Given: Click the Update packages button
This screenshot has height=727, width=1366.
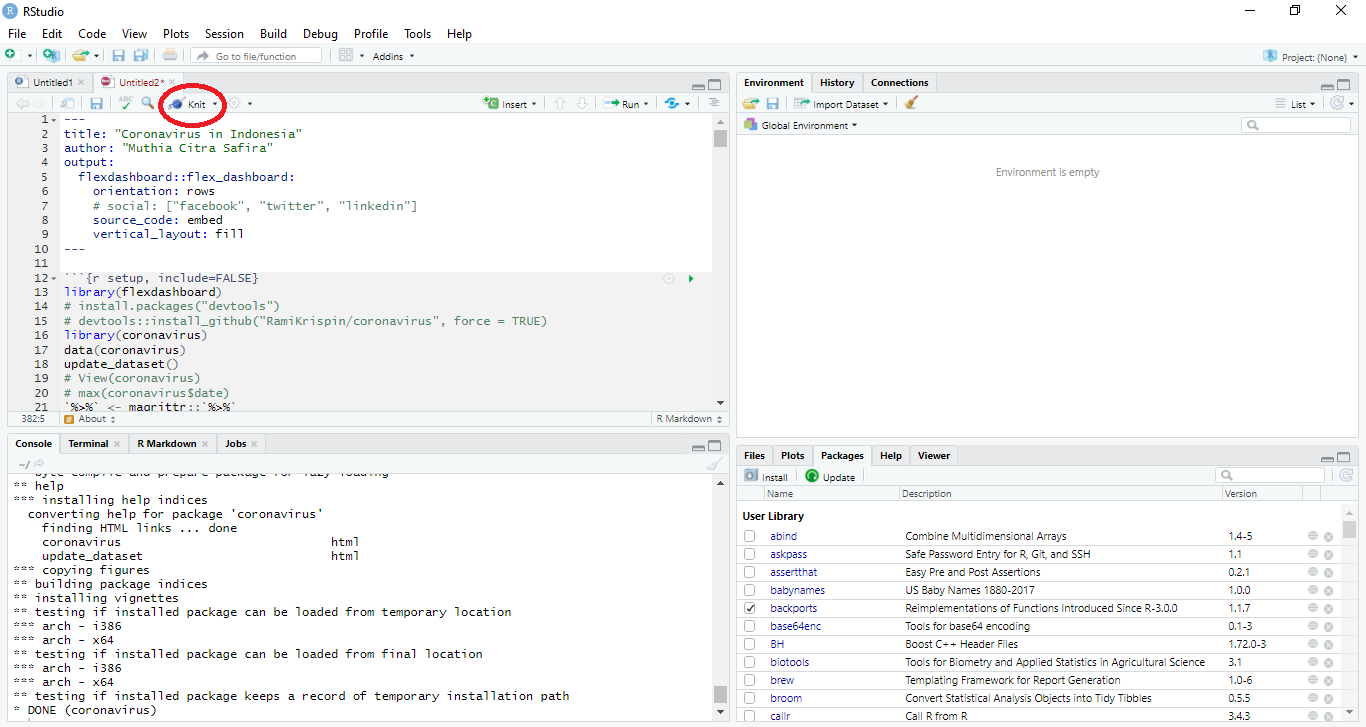Looking at the screenshot, I should [830, 476].
